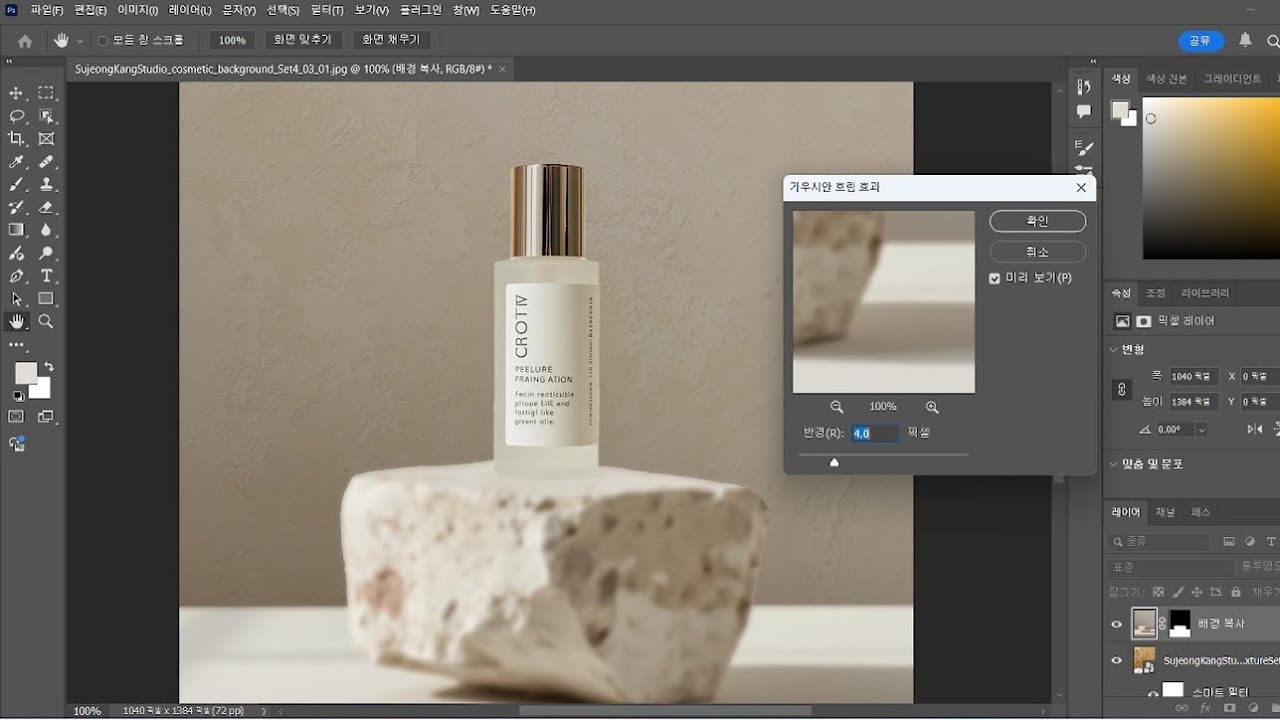Screen dimensions: 1280x720
Task: Select the Rectangle shape tool
Action: [46, 299]
